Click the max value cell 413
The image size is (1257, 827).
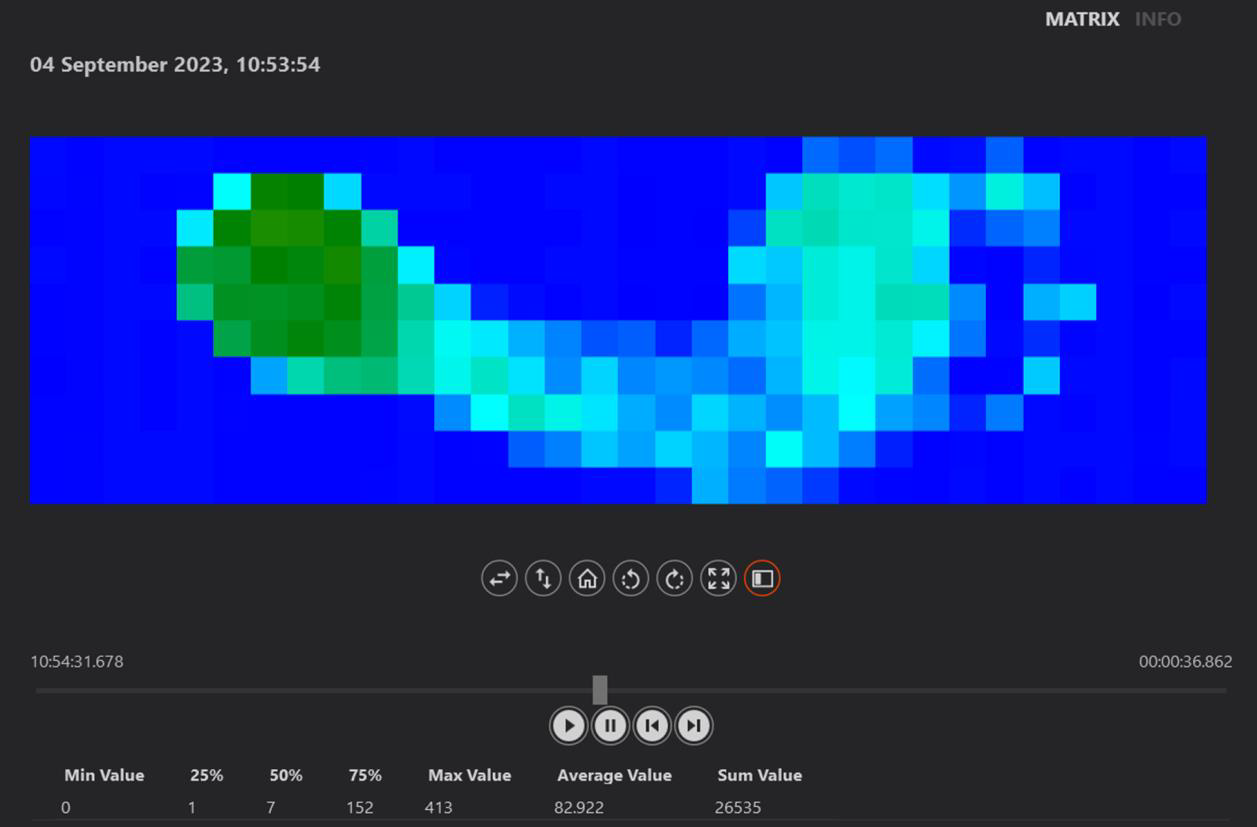pyautogui.click(x=438, y=807)
